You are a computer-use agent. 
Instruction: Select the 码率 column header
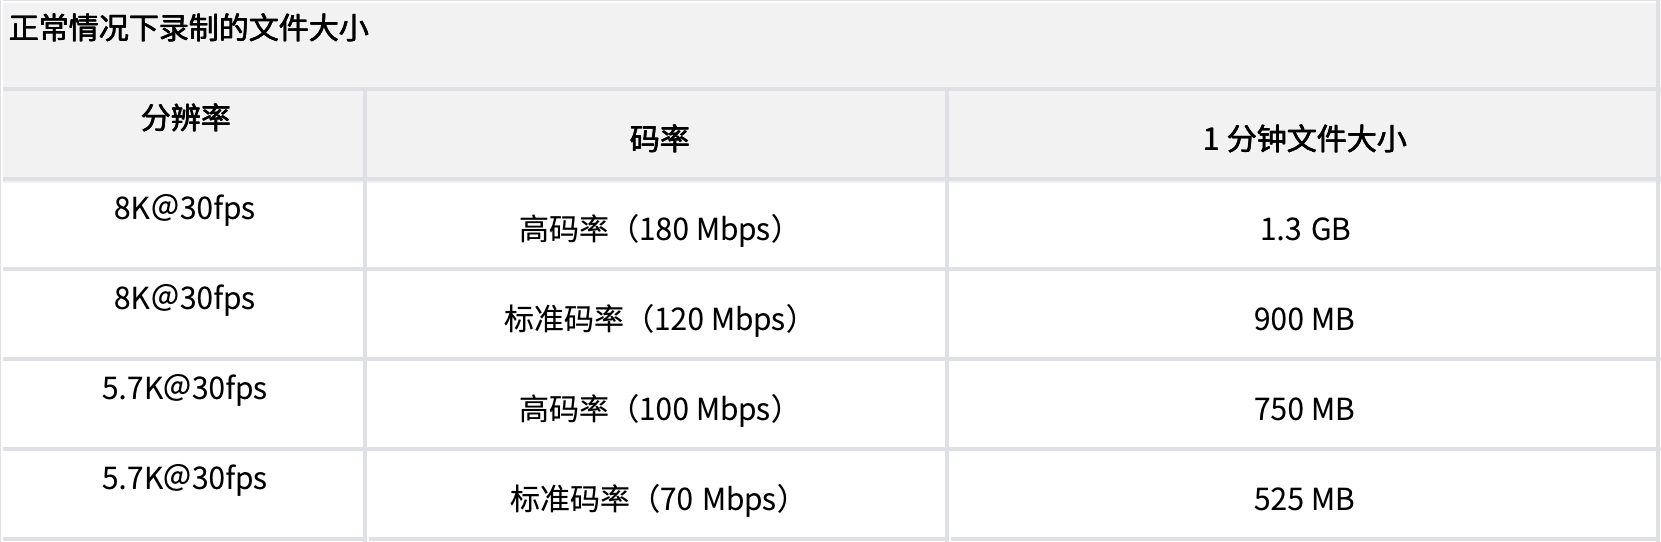(x=659, y=138)
